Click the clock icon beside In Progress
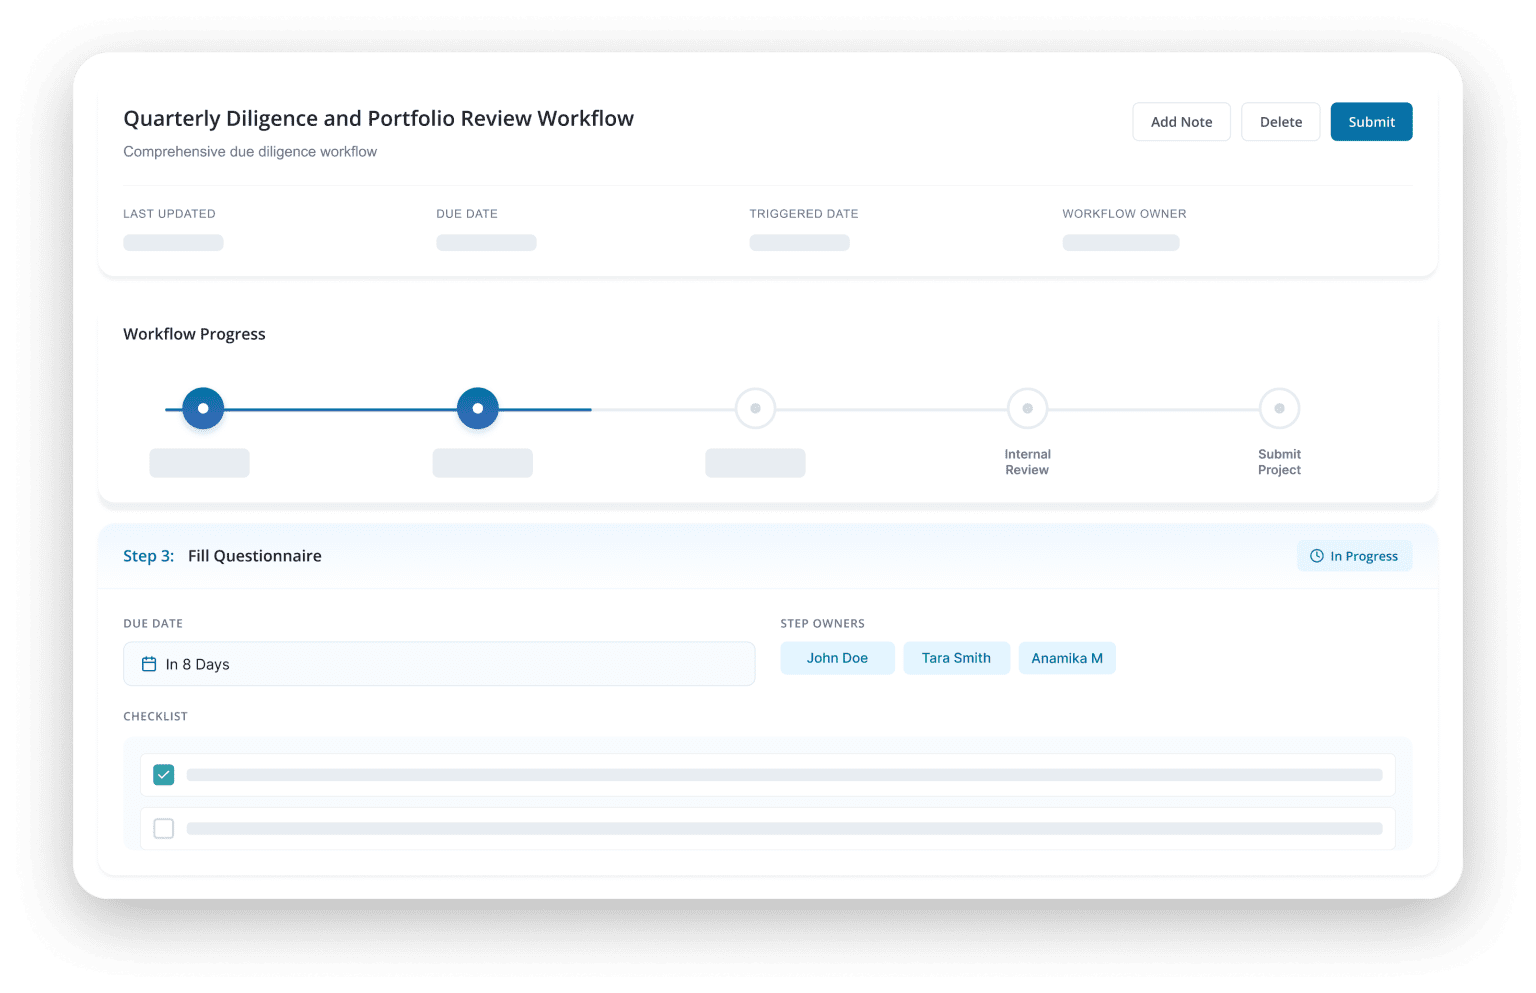 1317,555
